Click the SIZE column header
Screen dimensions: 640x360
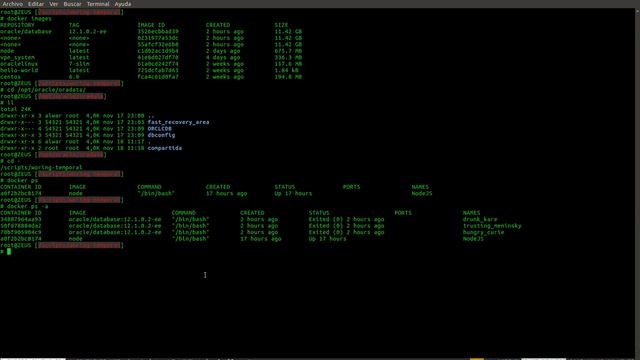click(x=281, y=25)
